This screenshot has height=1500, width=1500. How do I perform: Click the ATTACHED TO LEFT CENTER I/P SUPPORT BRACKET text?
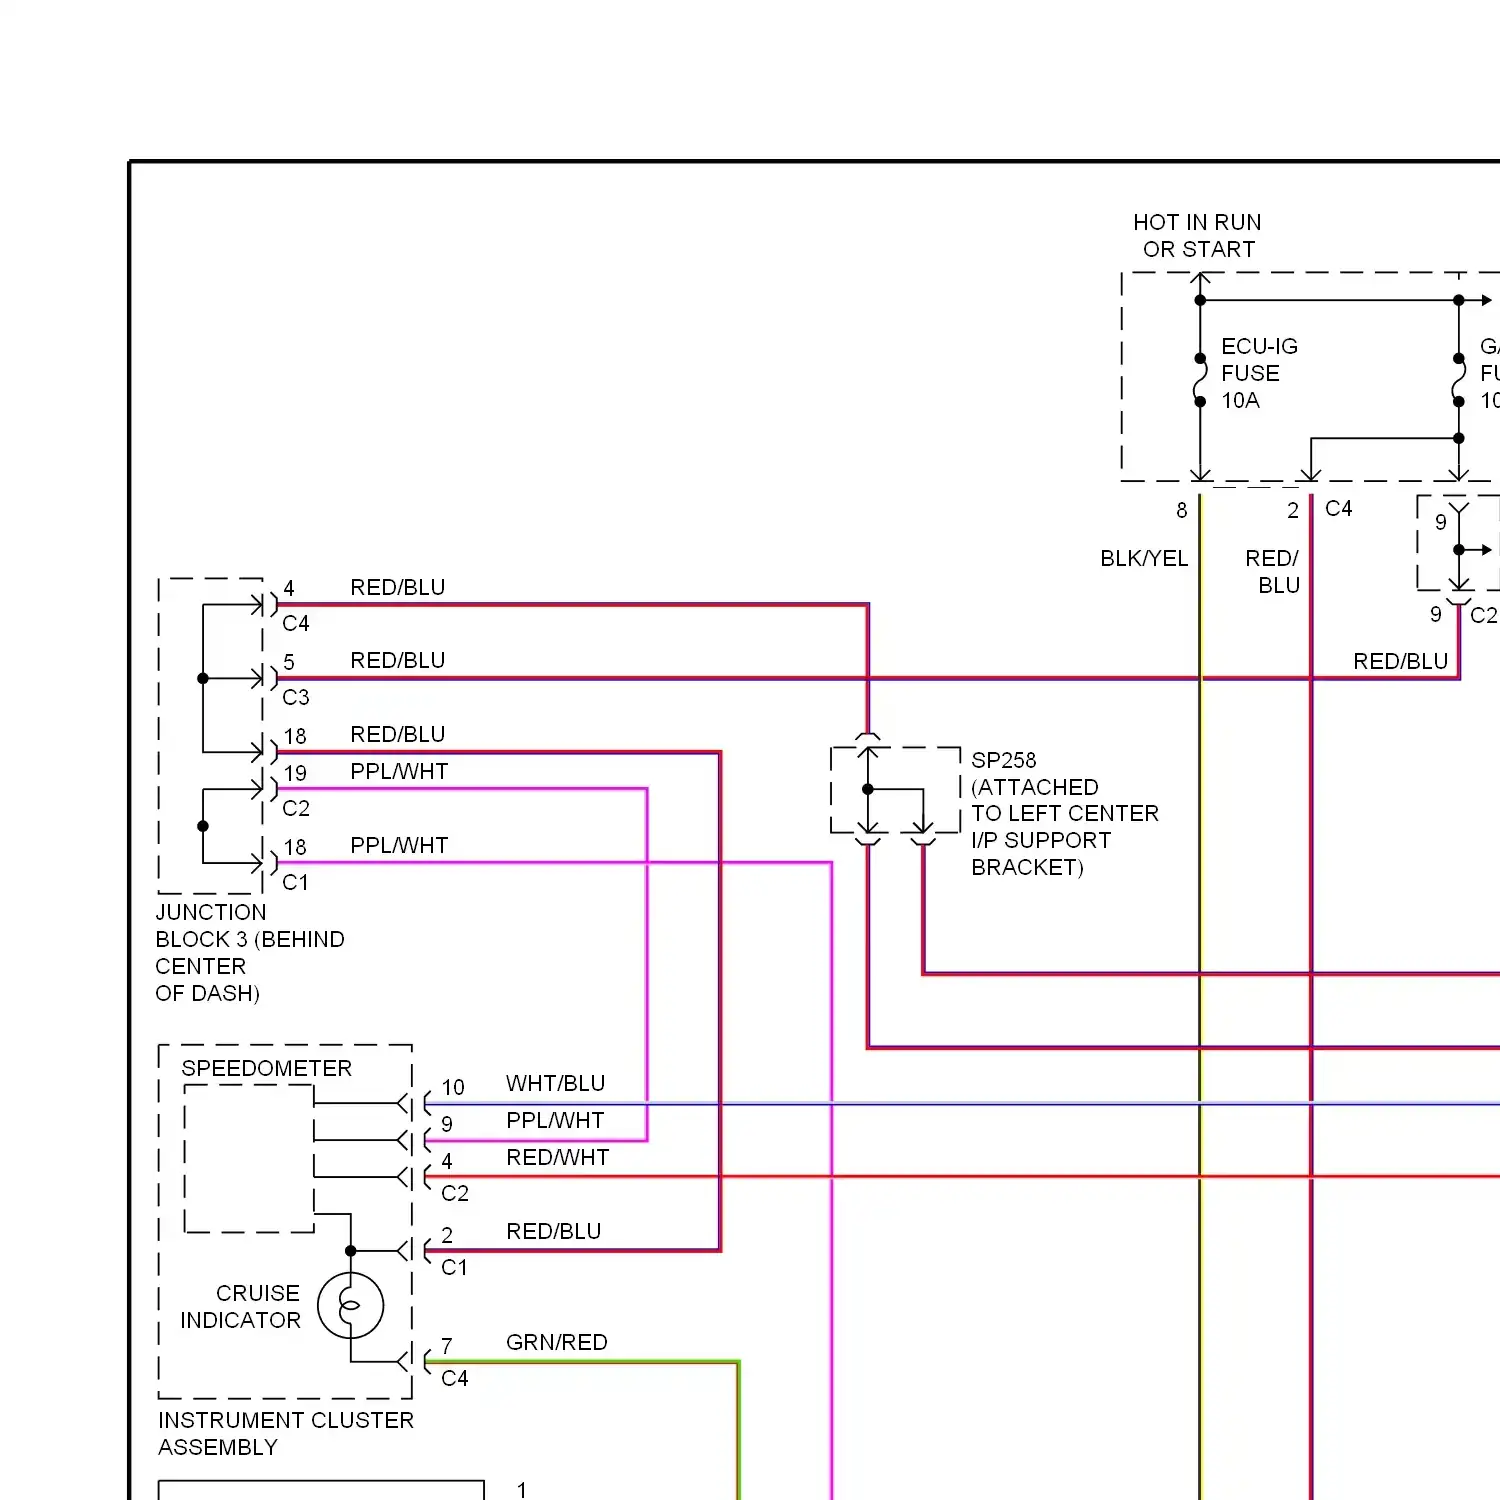click(1065, 827)
